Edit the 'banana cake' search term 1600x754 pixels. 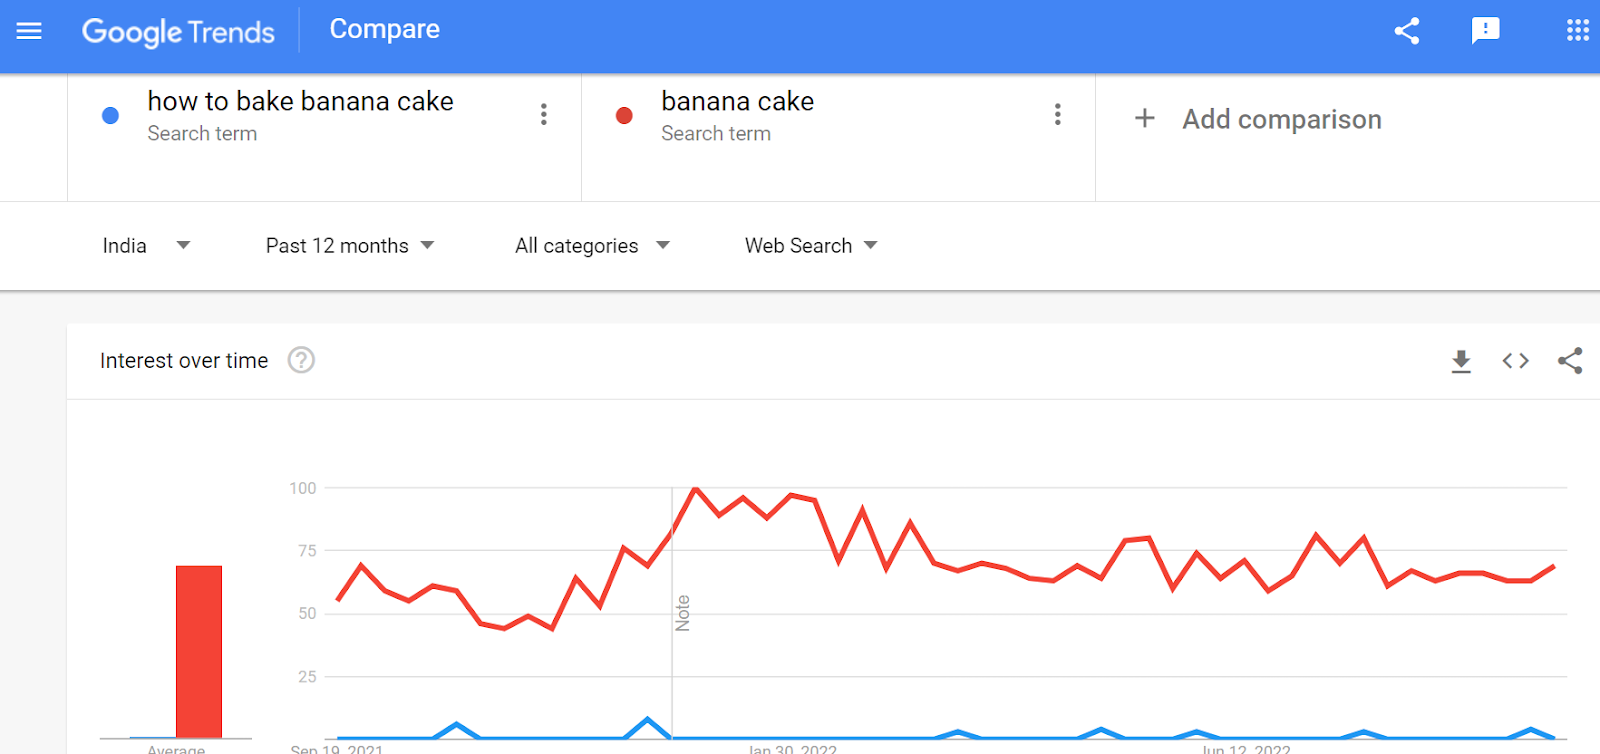pyautogui.click(x=737, y=102)
